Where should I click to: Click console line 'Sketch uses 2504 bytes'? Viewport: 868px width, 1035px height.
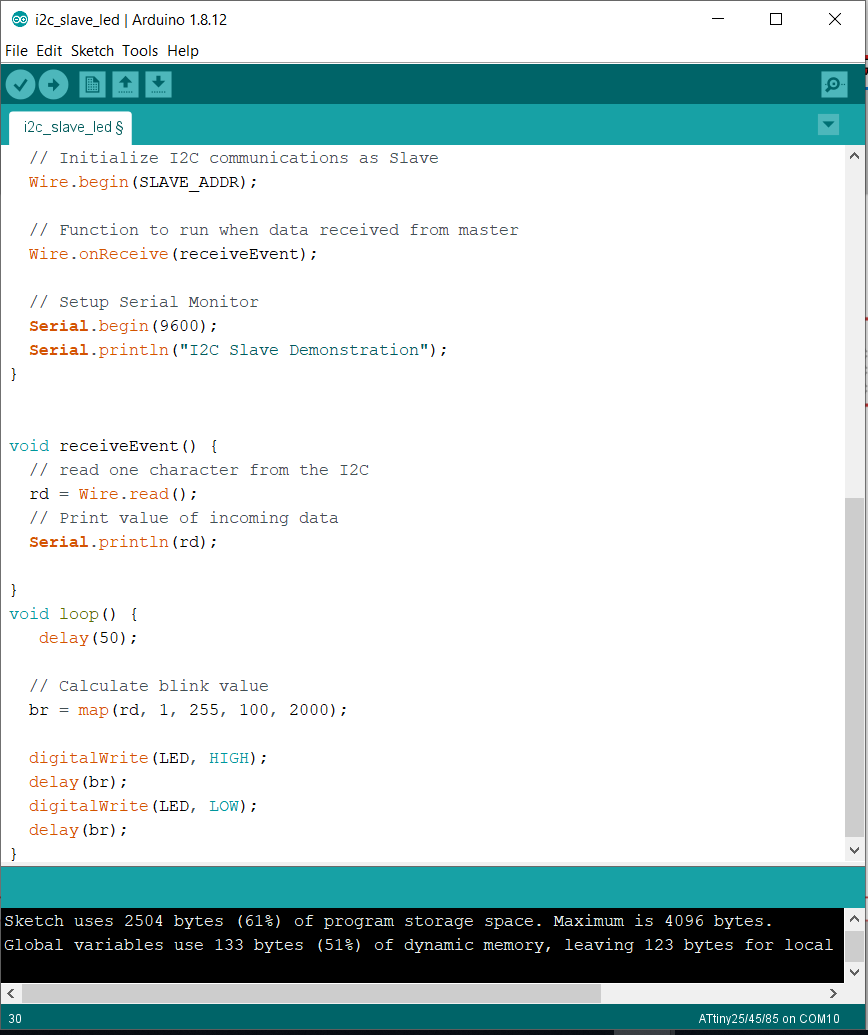tap(388, 921)
